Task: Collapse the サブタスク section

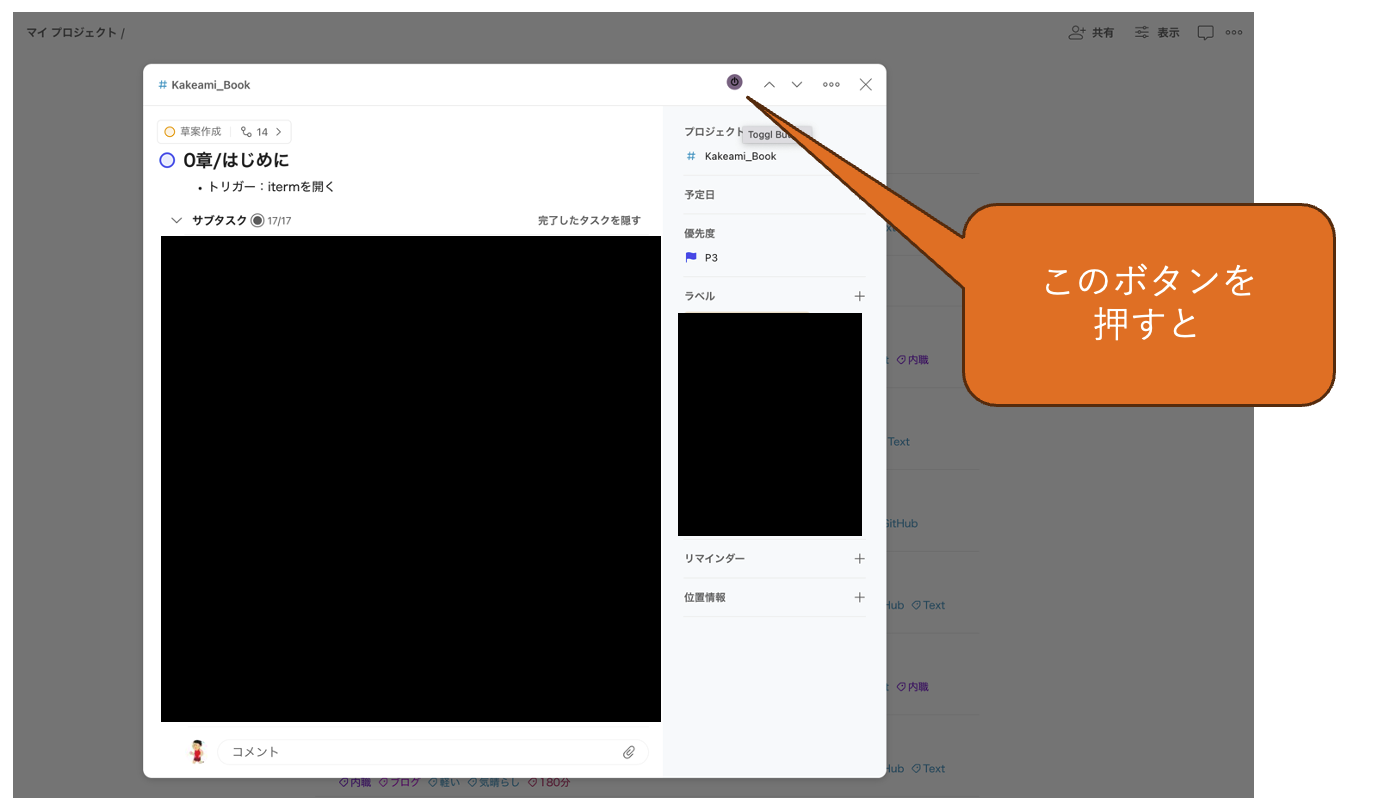Action: 176,219
